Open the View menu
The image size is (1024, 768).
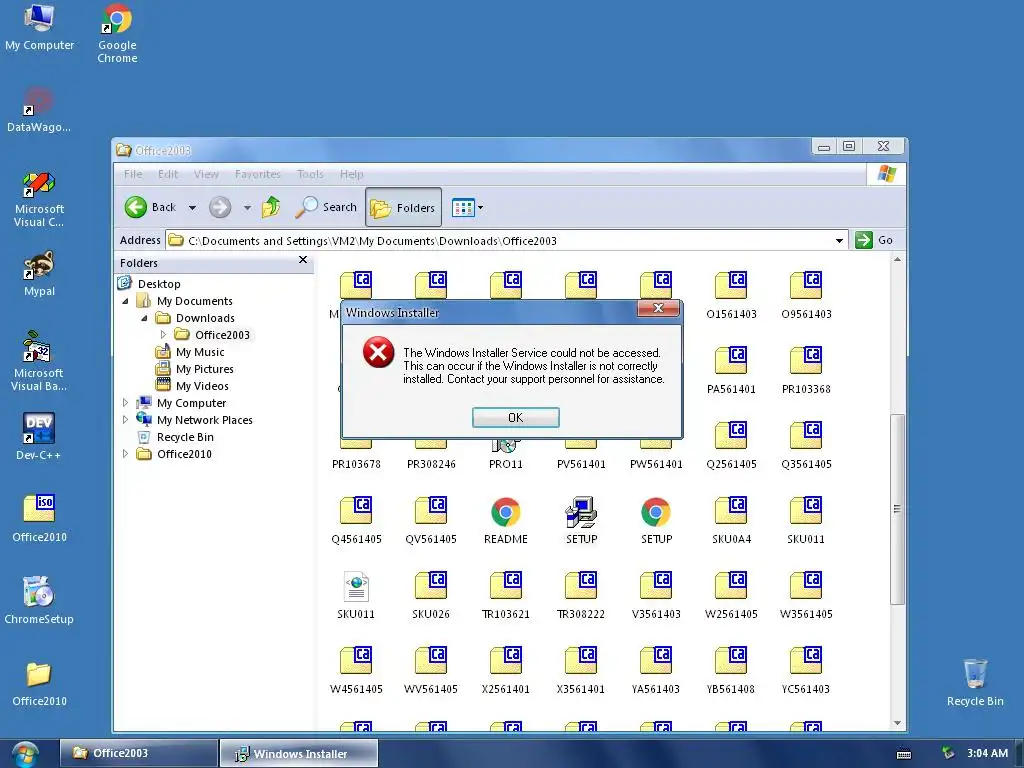pyautogui.click(x=206, y=174)
